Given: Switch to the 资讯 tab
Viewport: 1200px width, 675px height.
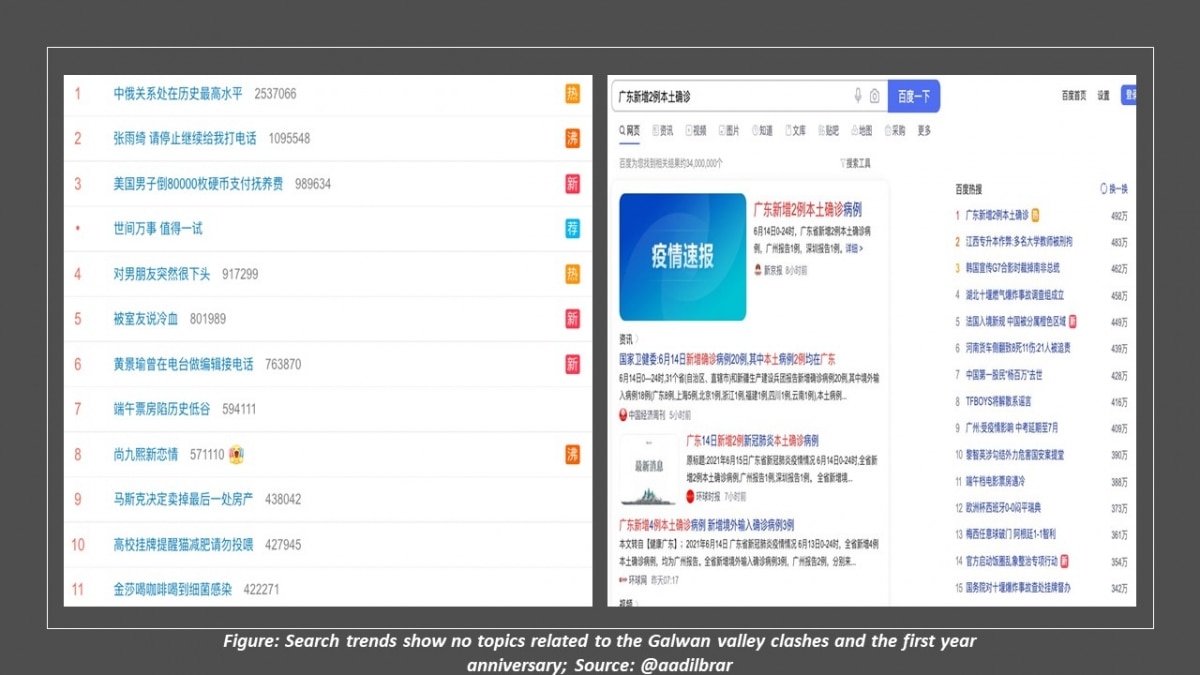Looking at the screenshot, I should [x=662, y=131].
